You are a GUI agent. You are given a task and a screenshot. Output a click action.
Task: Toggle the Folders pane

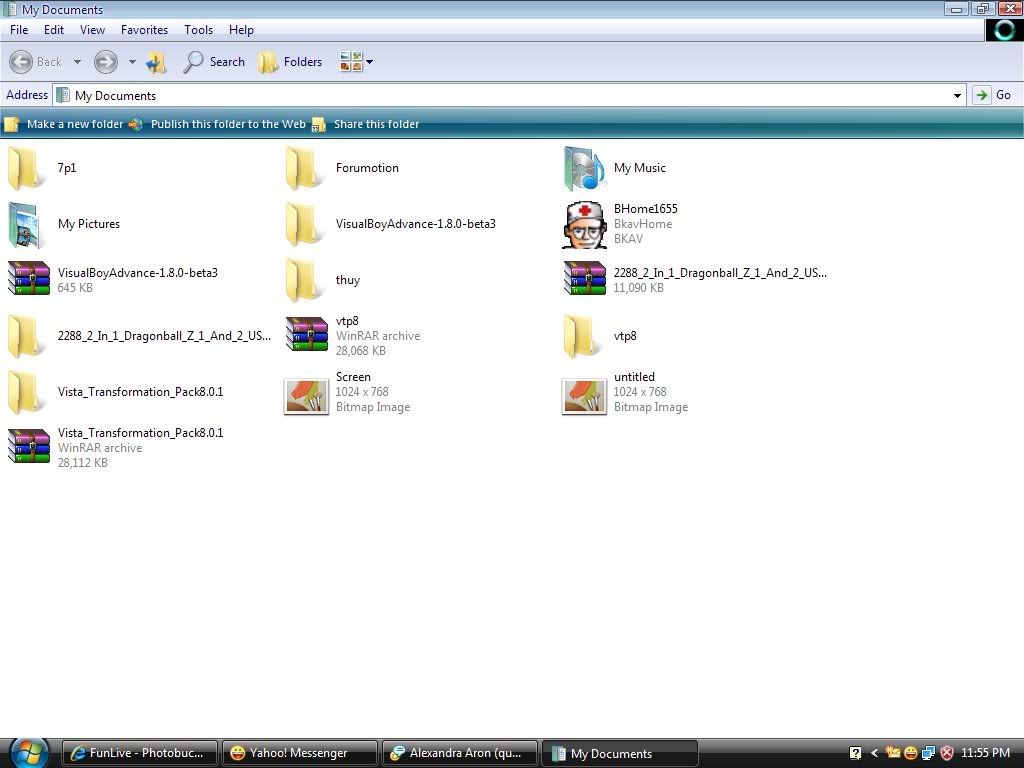(x=291, y=62)
